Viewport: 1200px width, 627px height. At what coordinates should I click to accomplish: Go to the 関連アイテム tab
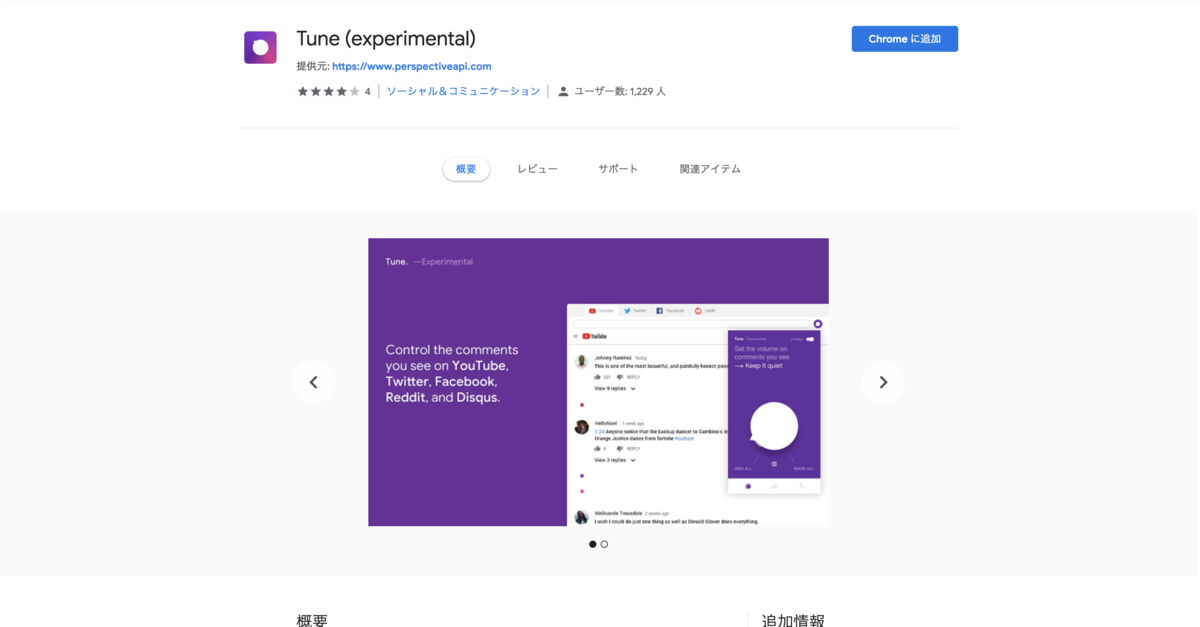[710, 169]
